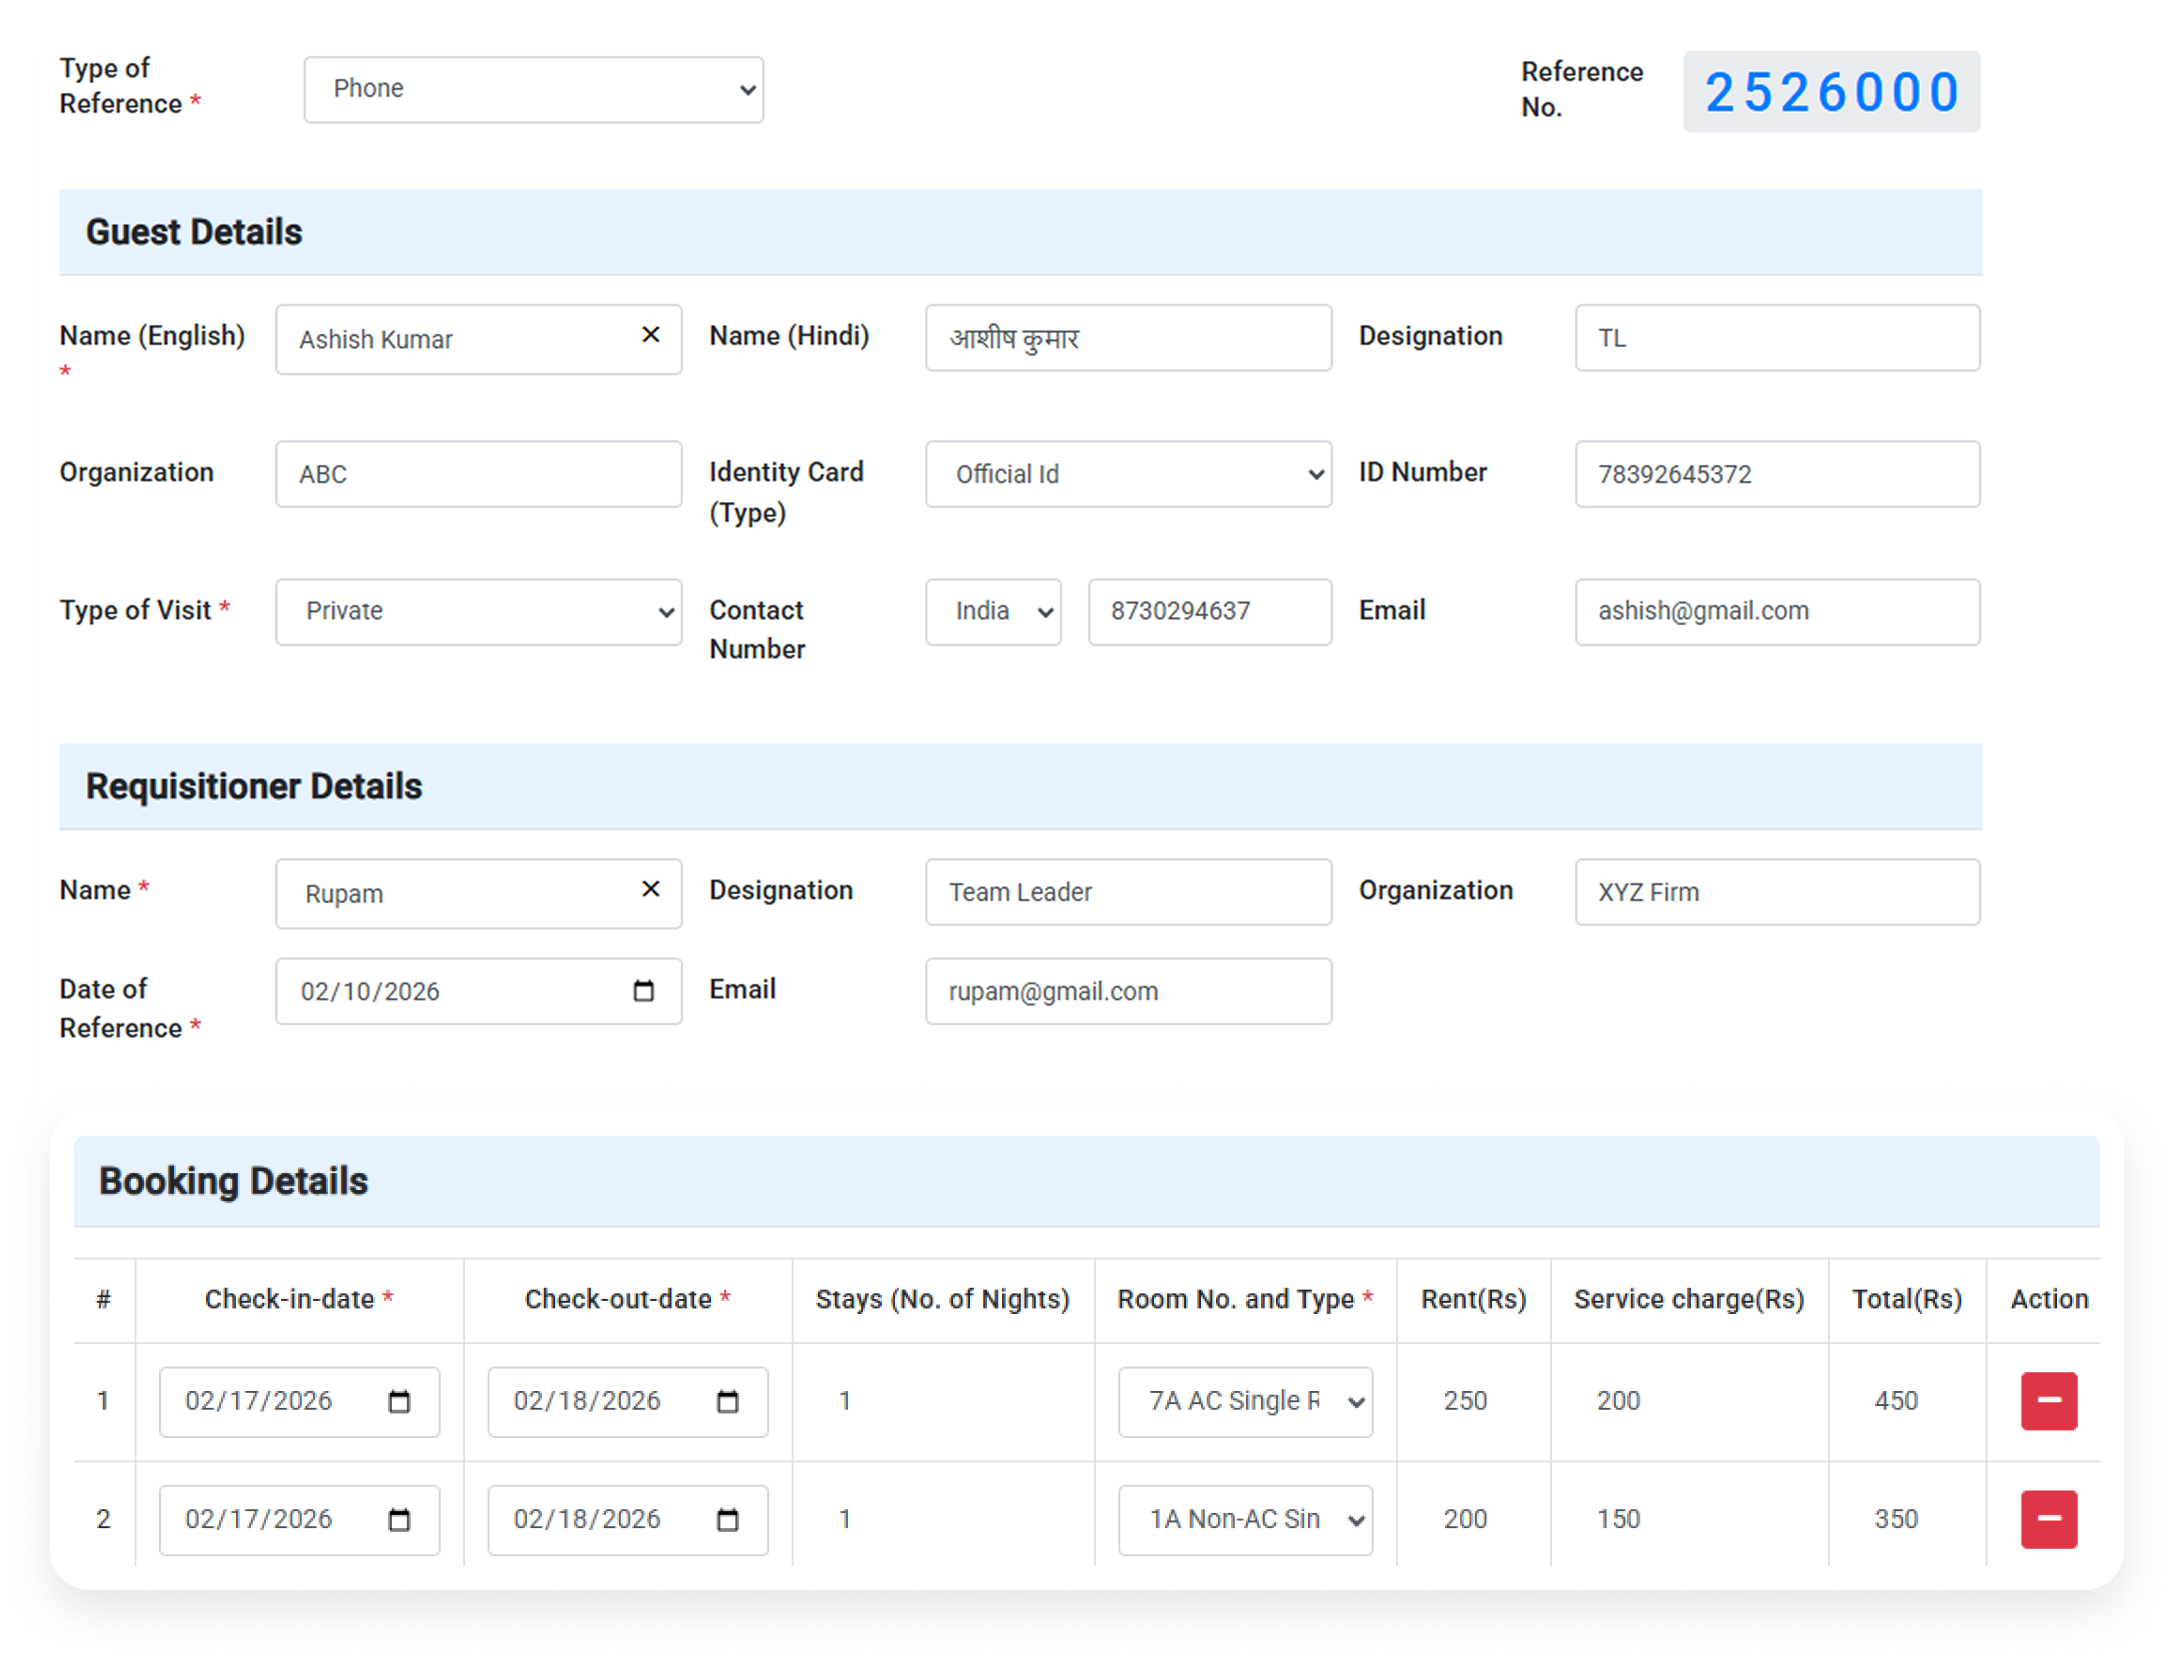Open the Type of Reference dropdown
Viewport: 2174px width, 1660px height.
(x=533, y=88)
